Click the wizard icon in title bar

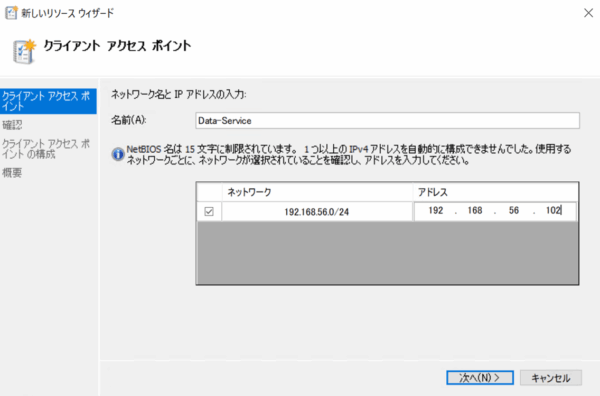tap(11, 13)
